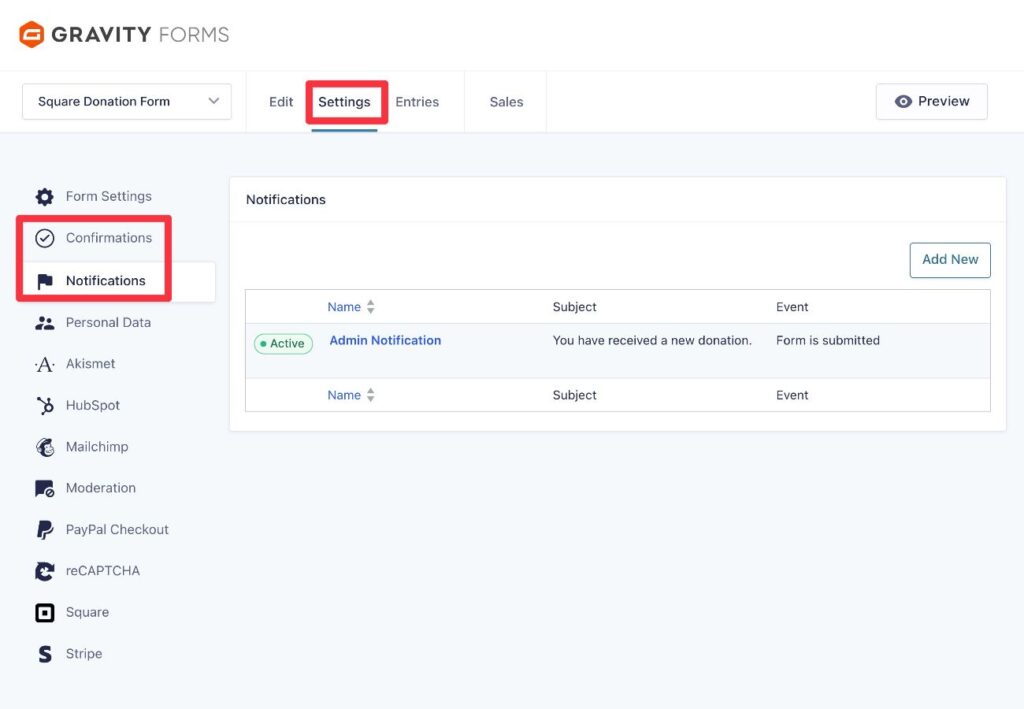The width and height of the screenshot is (1024, 709).
Task: Click the eye icon in Preview button
Action: [903, 101]
